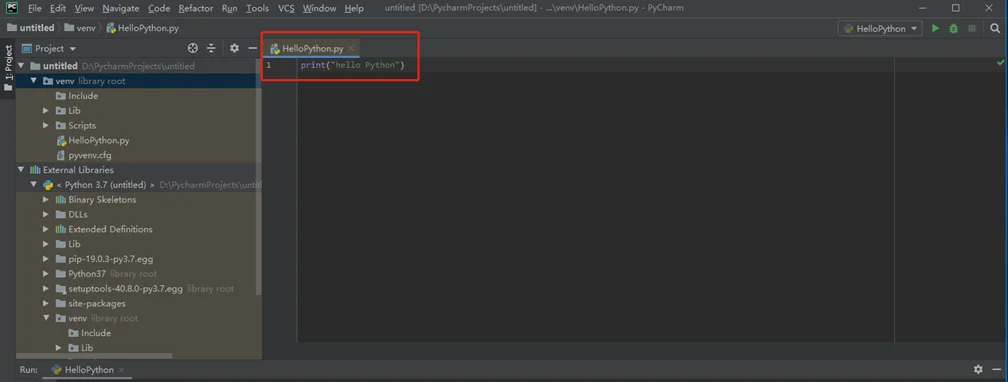The image size is (1008, 382).
Task: Expand the Scripts folder under venv
Action: (46, 125)
